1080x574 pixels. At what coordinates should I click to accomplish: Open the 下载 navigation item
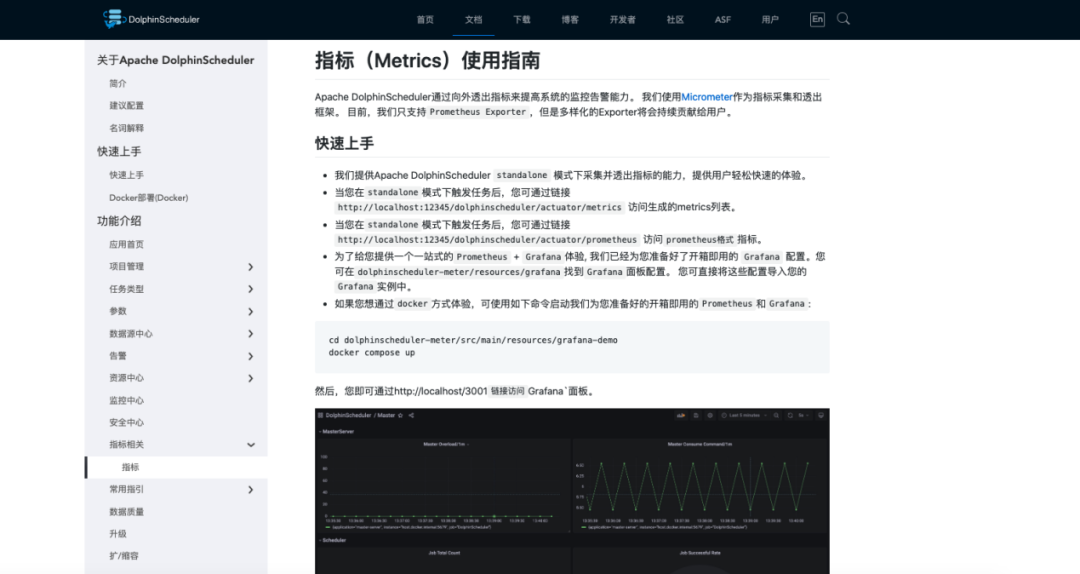click(x=521, y=20)
